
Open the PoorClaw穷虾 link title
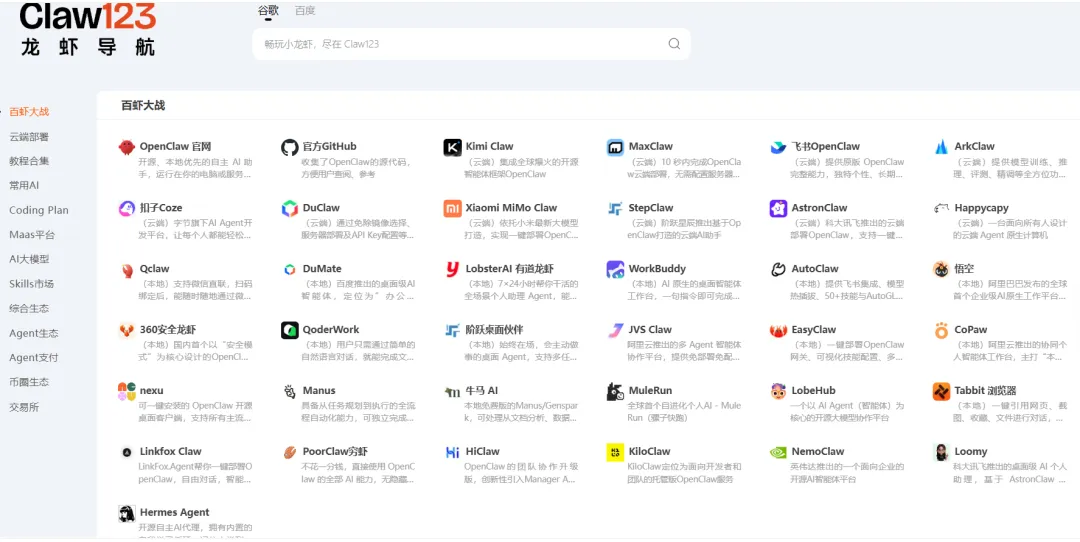click(x=335, y=452)
